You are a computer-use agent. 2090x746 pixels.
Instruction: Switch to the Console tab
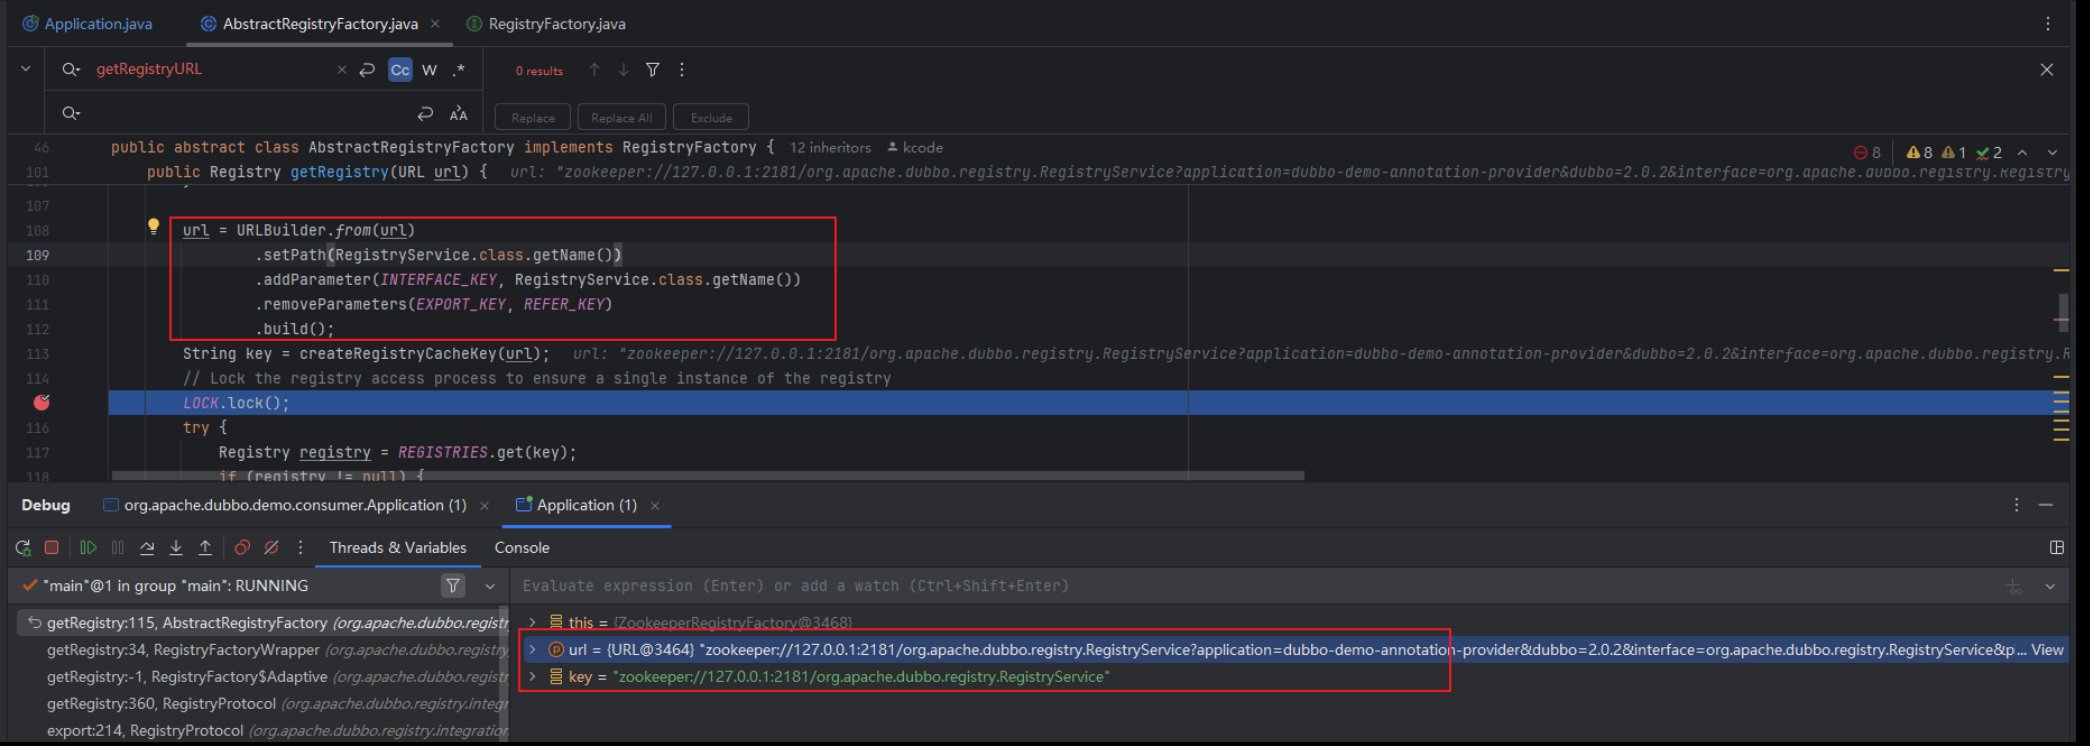tap(521, 548)
